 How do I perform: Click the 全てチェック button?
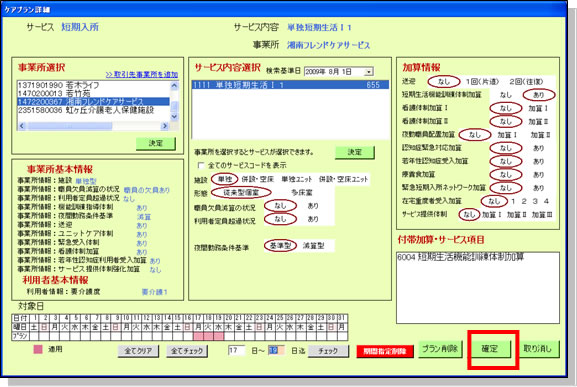(x=187, y=351)
